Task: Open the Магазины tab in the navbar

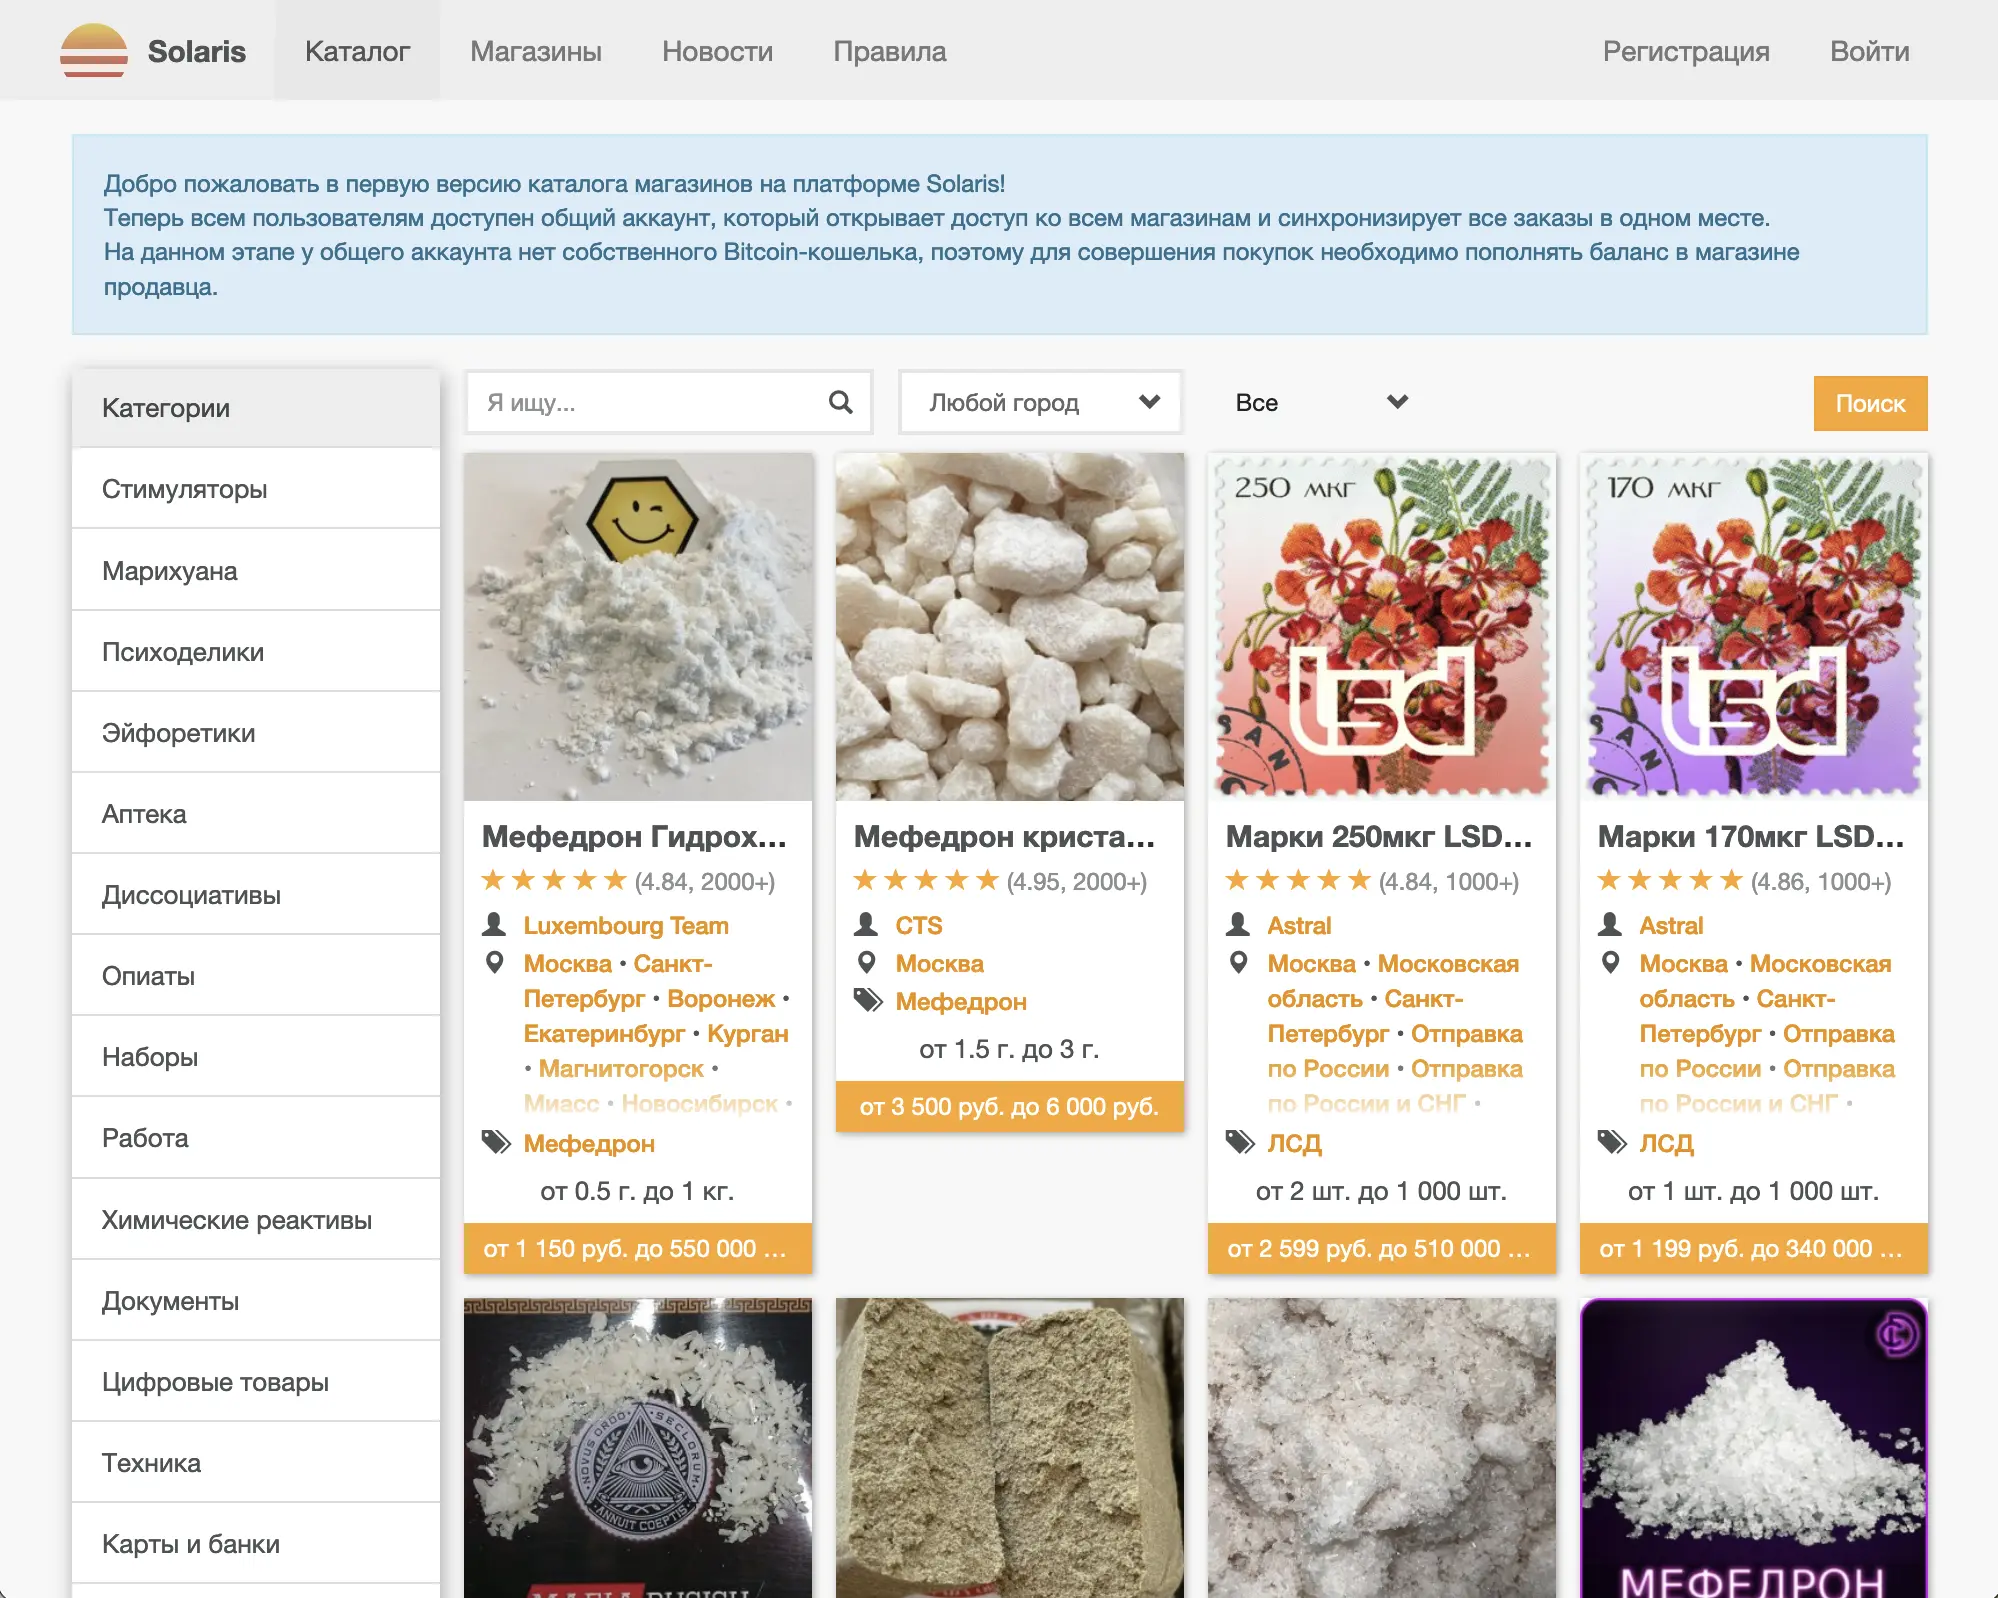Action: pos(536,51)
